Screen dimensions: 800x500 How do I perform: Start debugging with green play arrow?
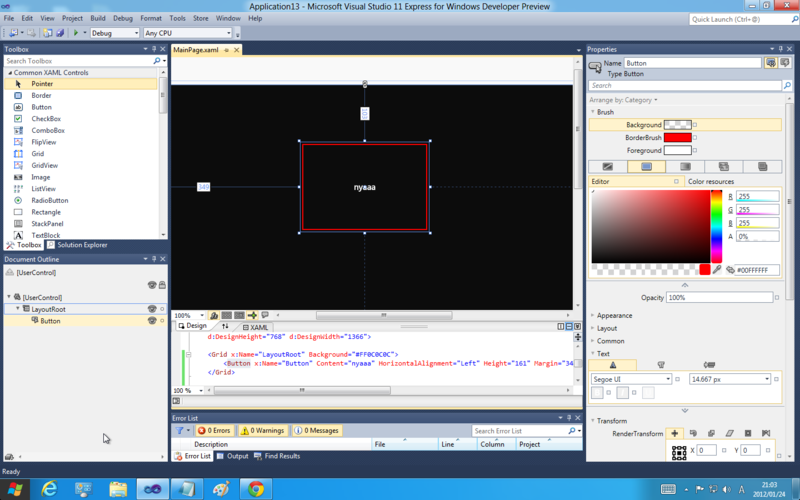(76, 33)
